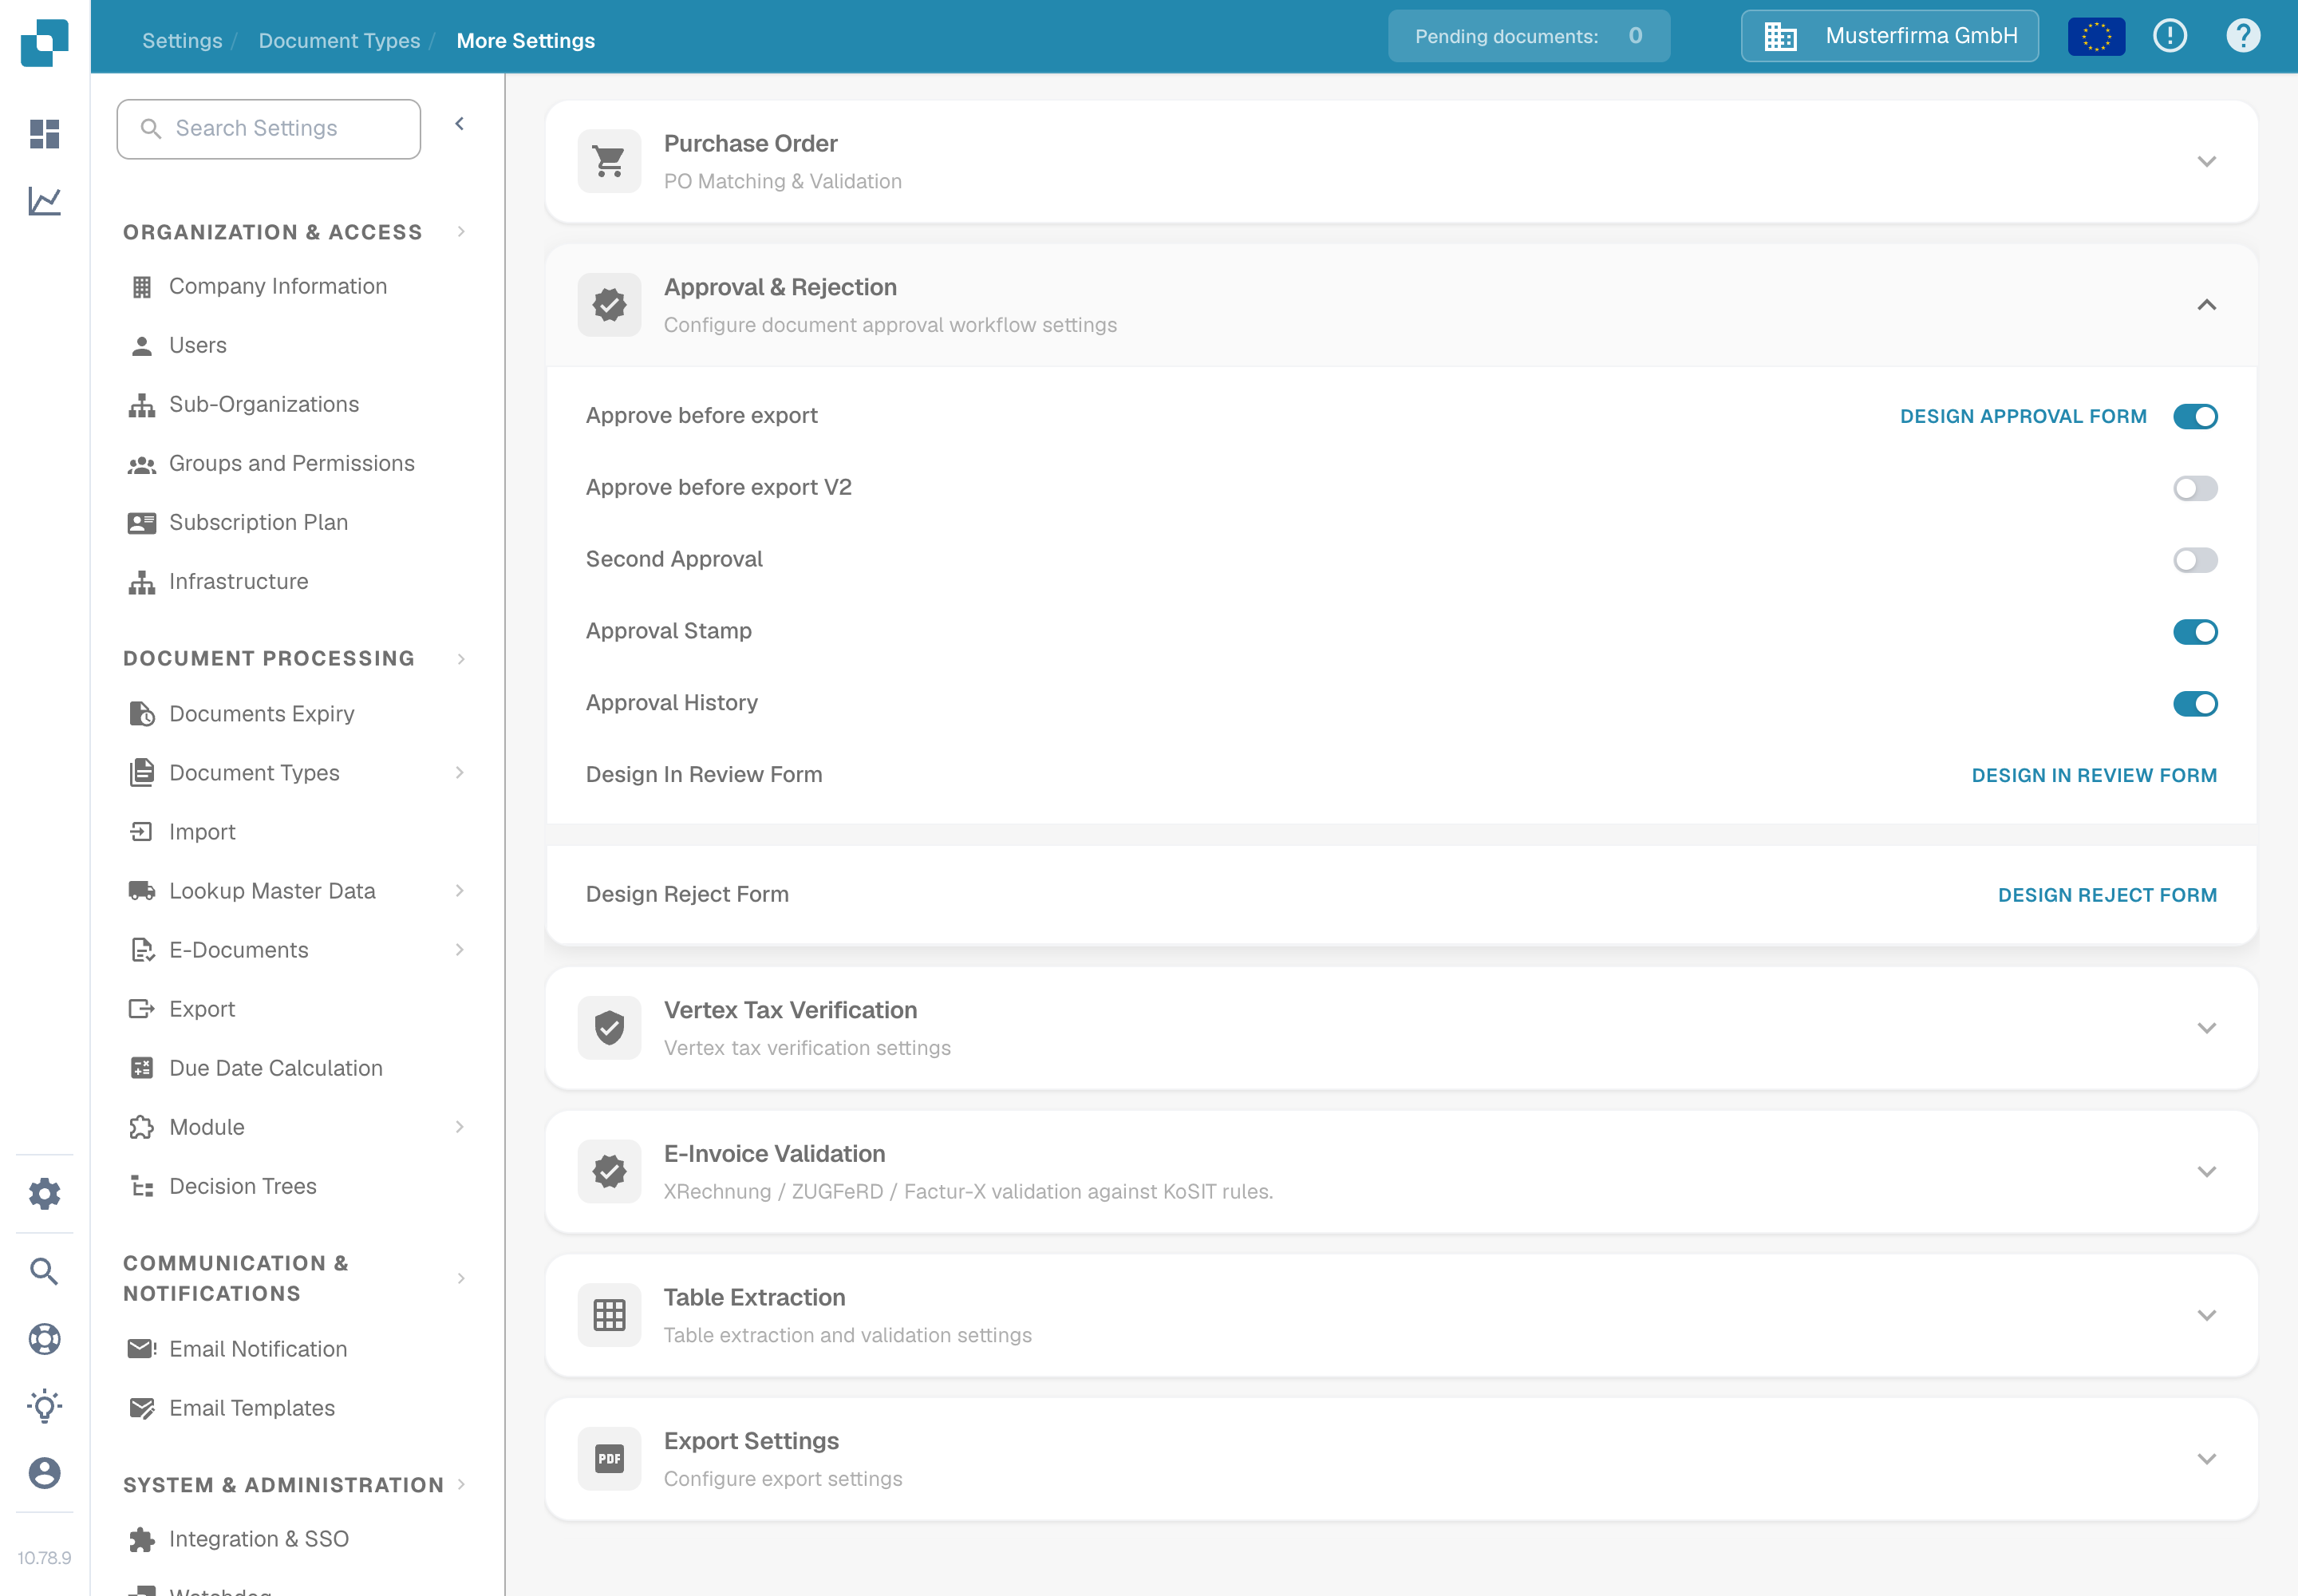Turn on the Second Approval toggle
This screenshot has width=2298, height=1596.
pyautogui.click(x=2195, y=560)
